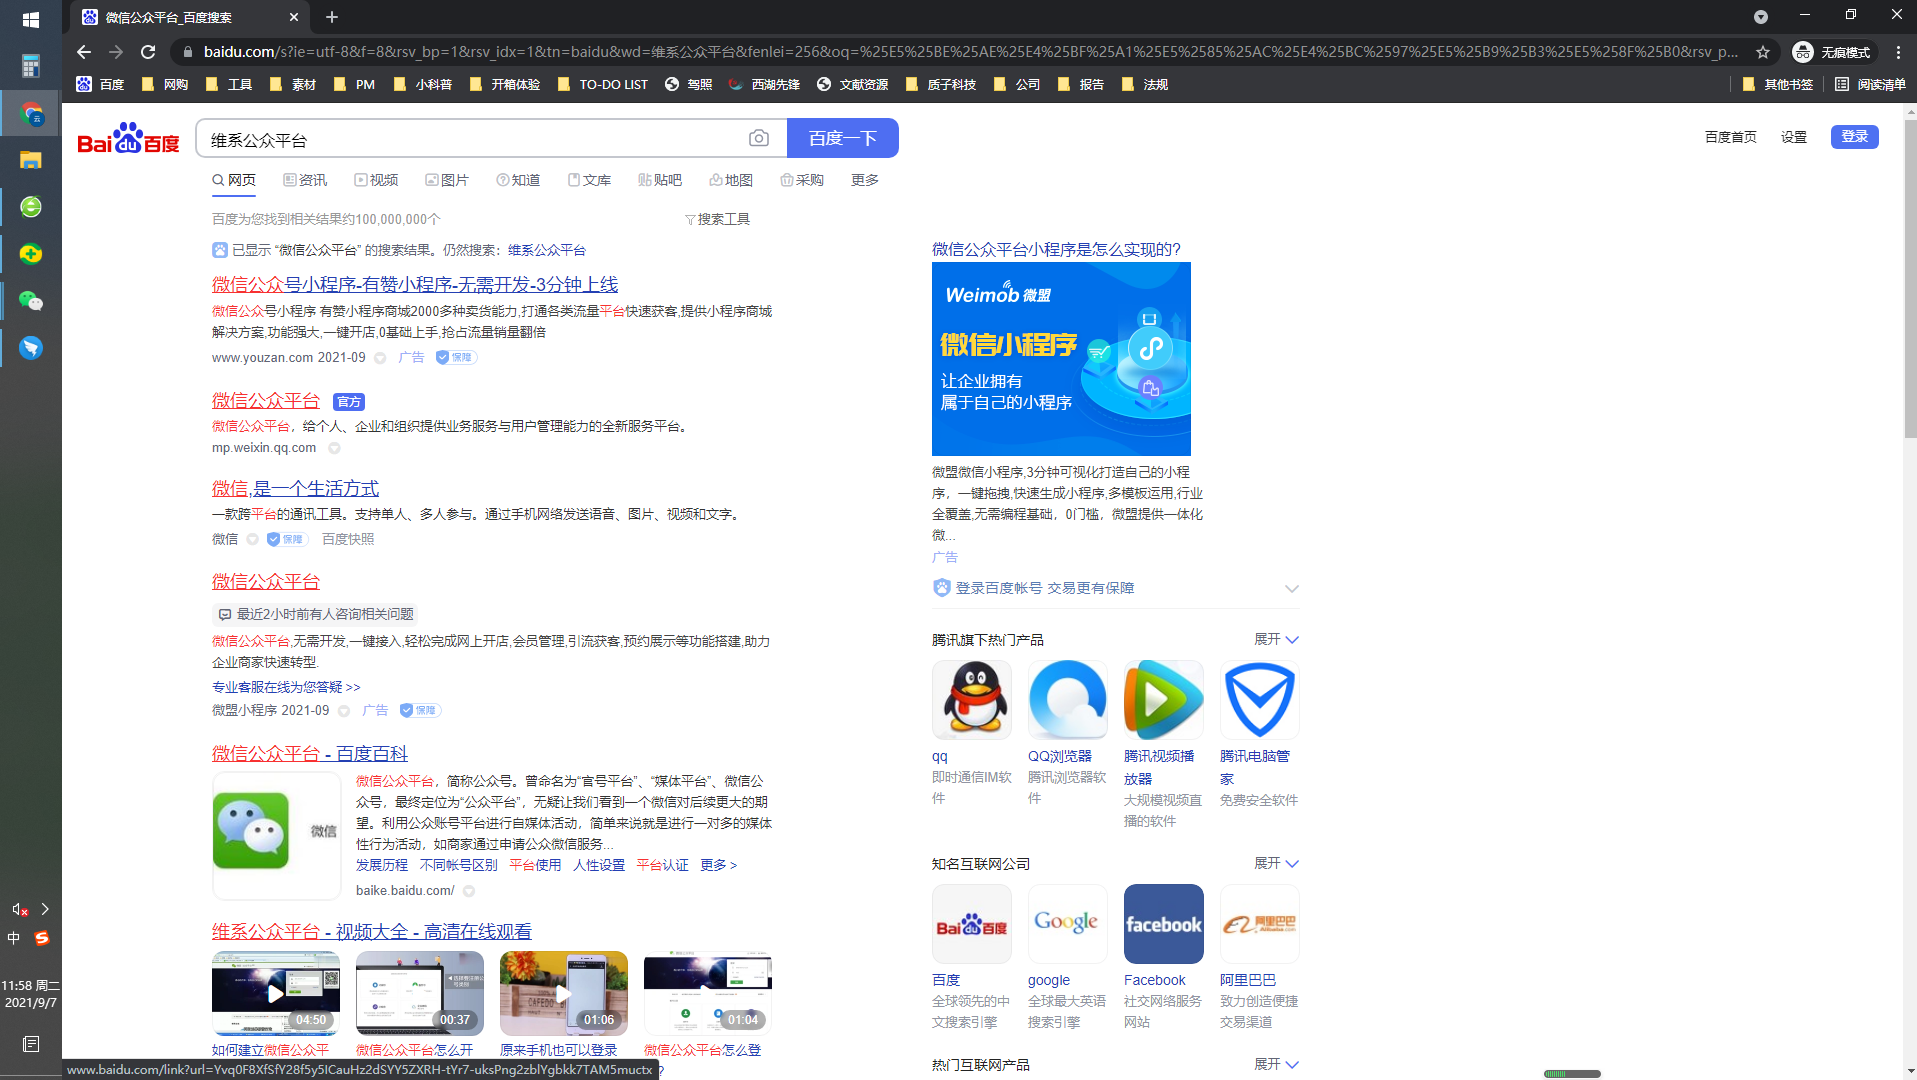Switch to the 文库 search tab
The height and width of the screenshot is (1080, 1917).
coord(589,180)
